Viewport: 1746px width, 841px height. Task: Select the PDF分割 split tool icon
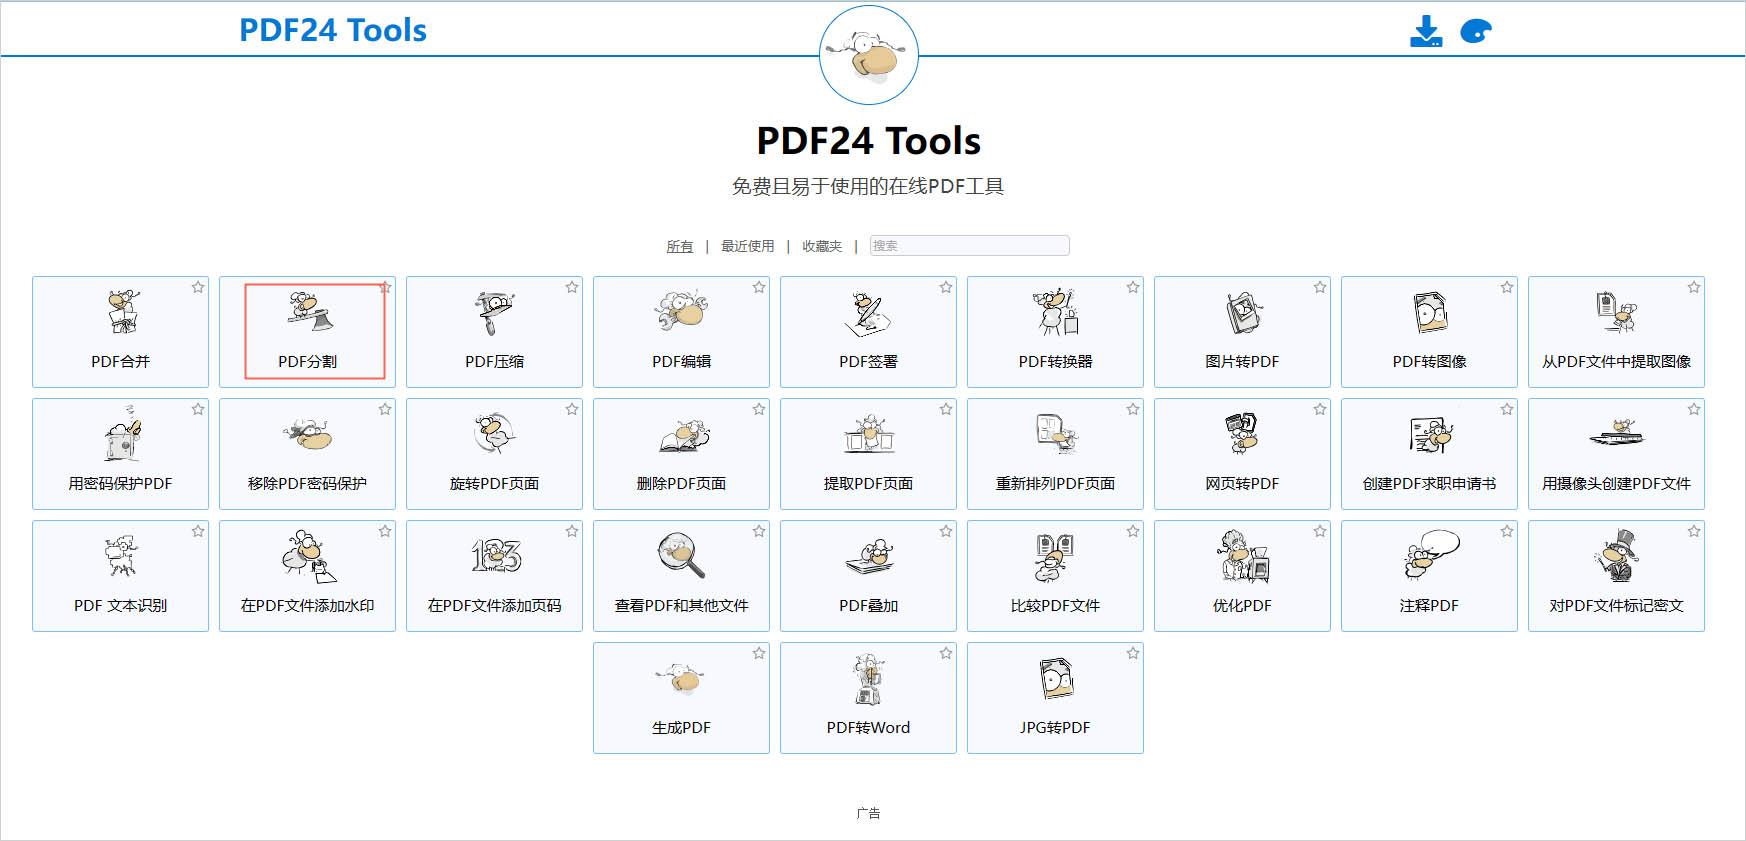pyautogui.click(x=309, y=312)
